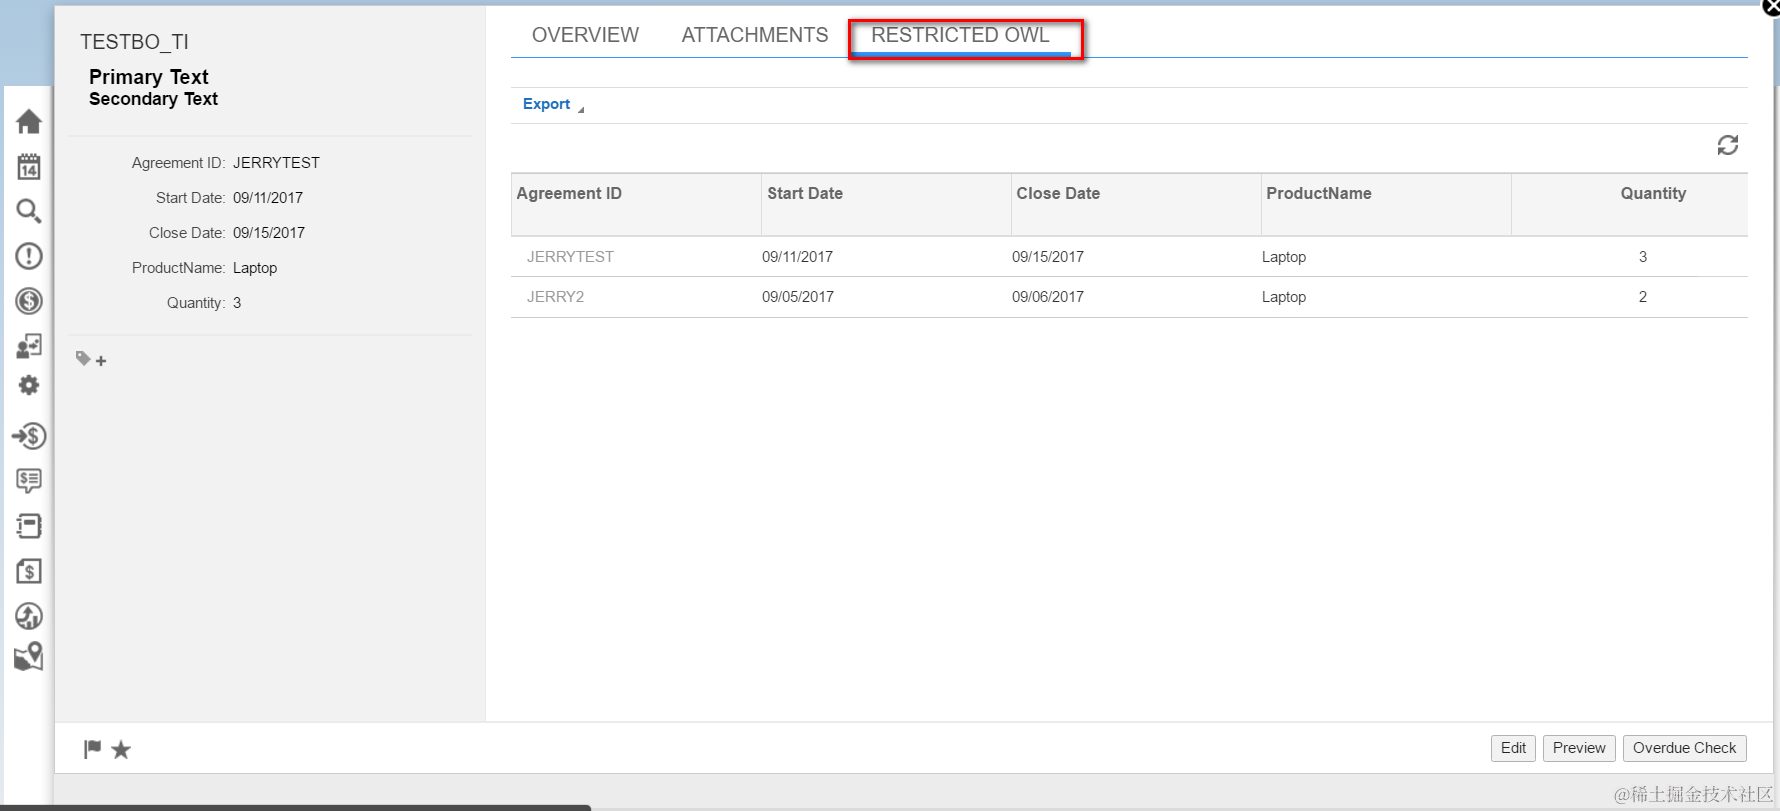Add a tag via tag icon
This screenshot has width=1780, height=811.
[x=91, y=359]
